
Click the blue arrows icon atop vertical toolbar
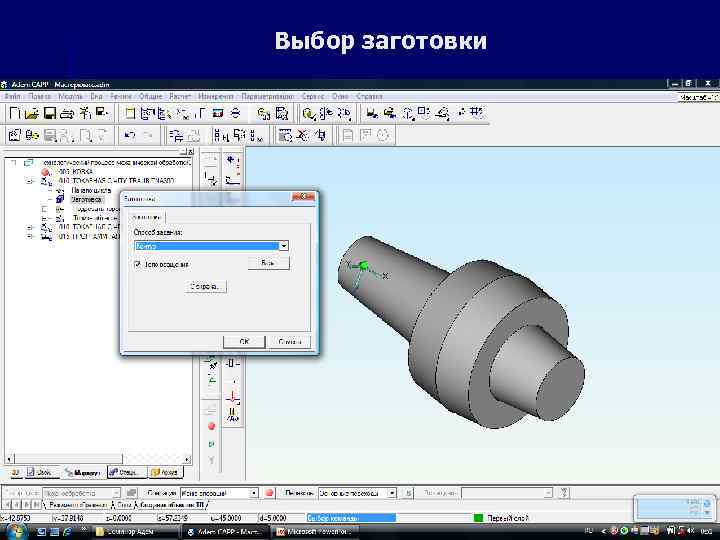pos(232,161)
